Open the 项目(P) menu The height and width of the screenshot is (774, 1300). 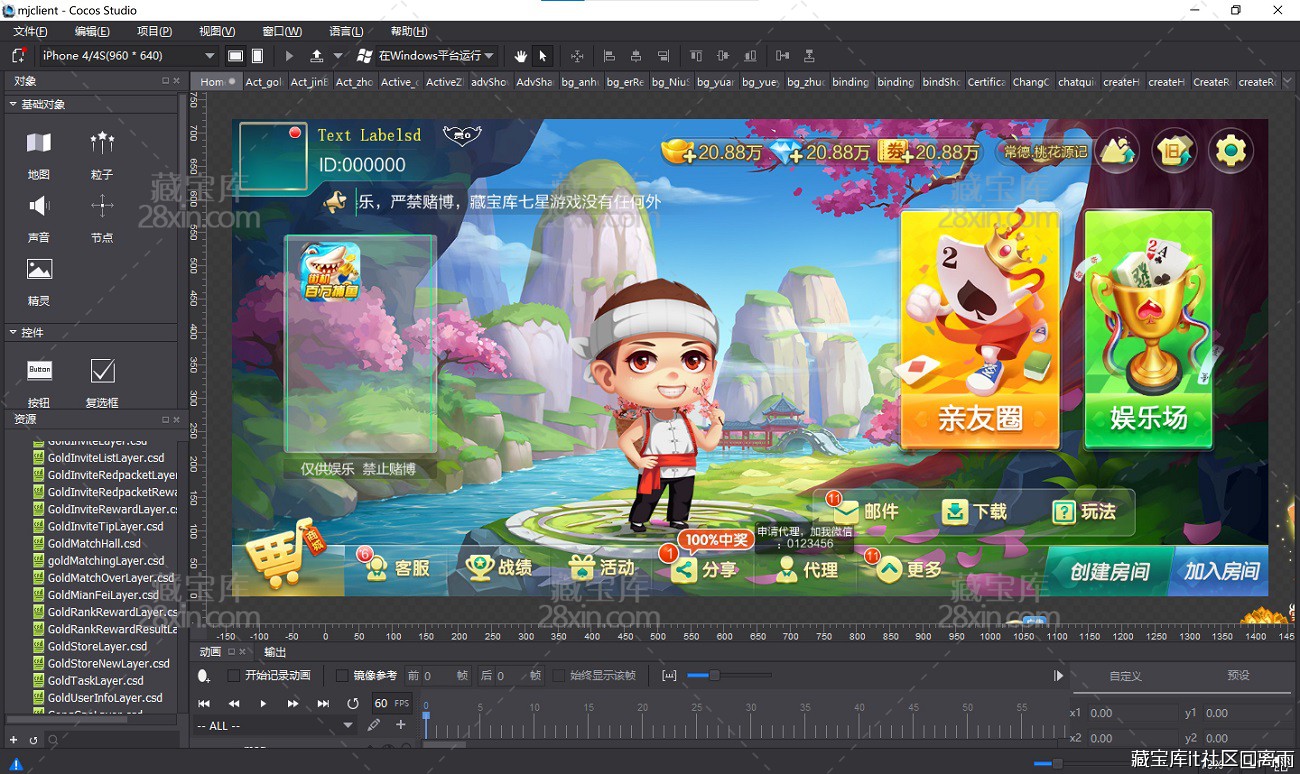point(154,32)
